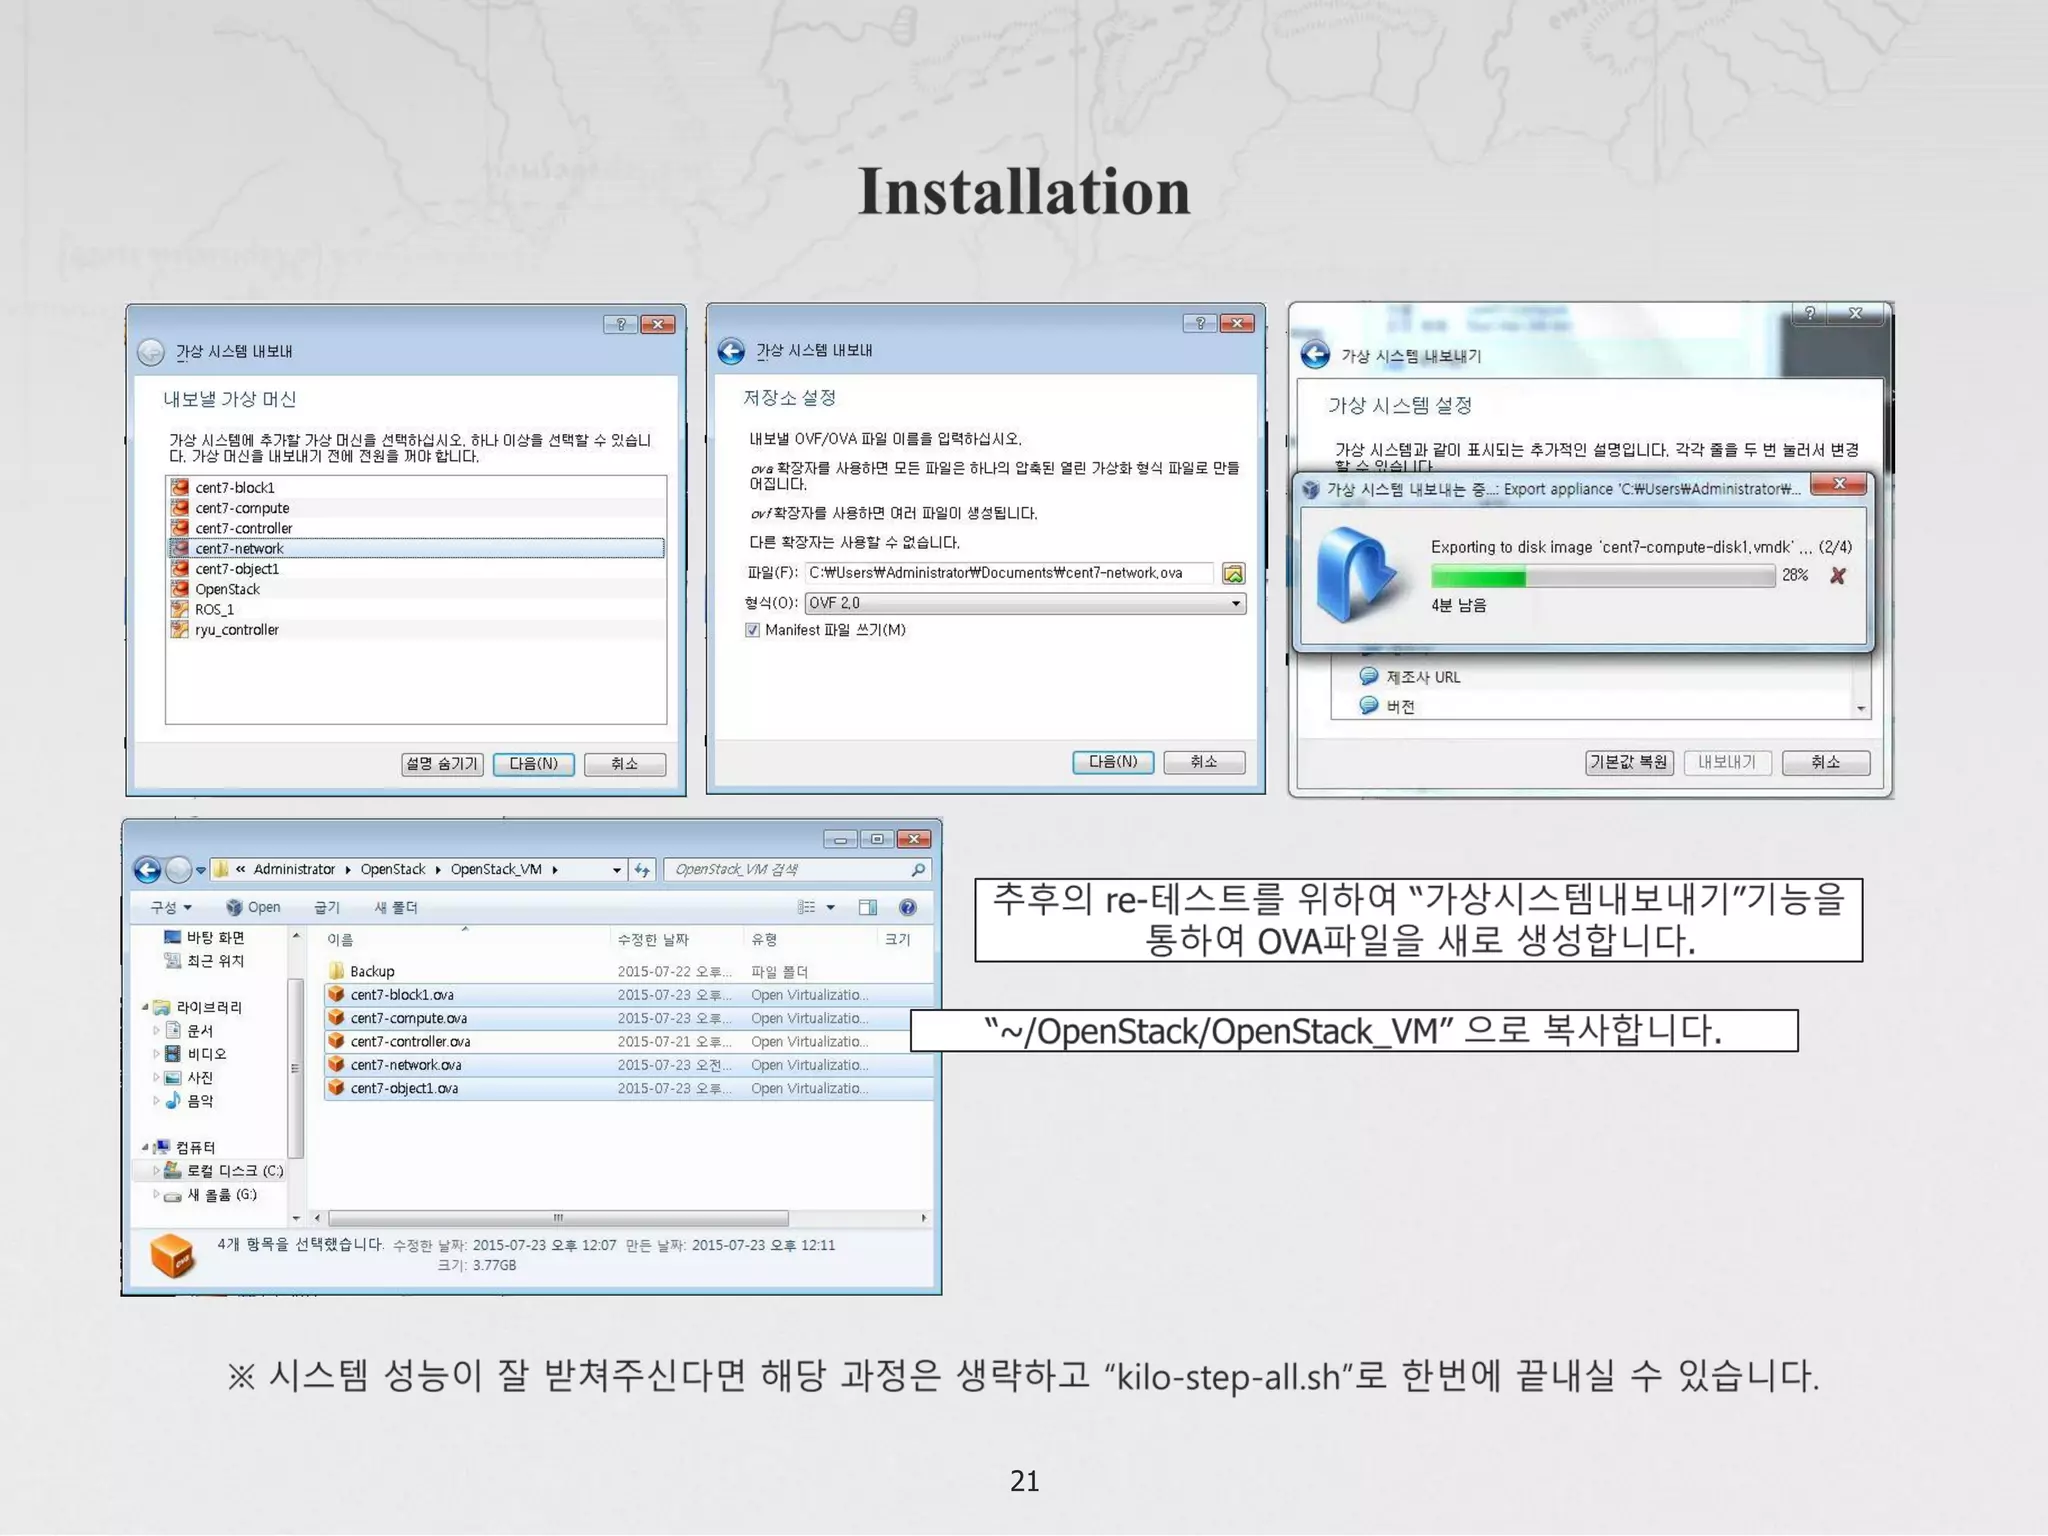Toggle Manifest 파일 쓰기 checkbox
Screen dimensions: 2048x1536
pos(752,630)
